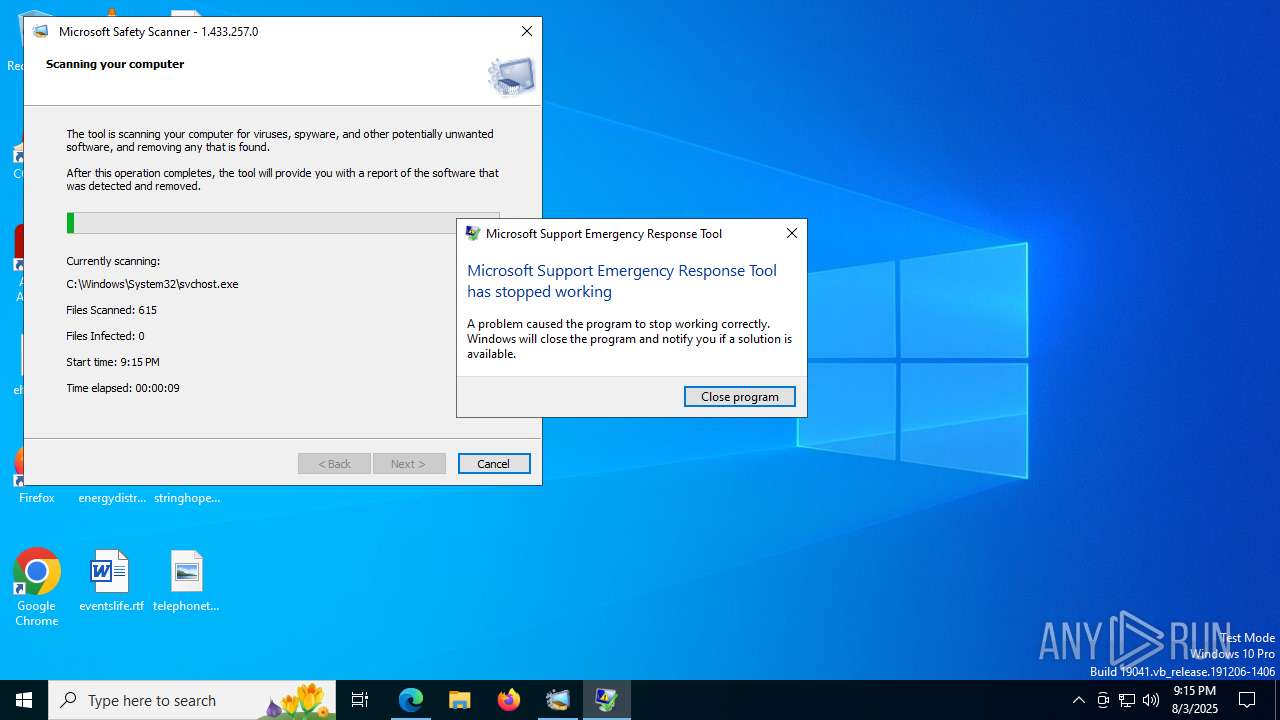Image resolution: width=1280 pixels, height=720 pixels.
Task: Click the svchost.exe scanning path text
Action: click(152, 284)
